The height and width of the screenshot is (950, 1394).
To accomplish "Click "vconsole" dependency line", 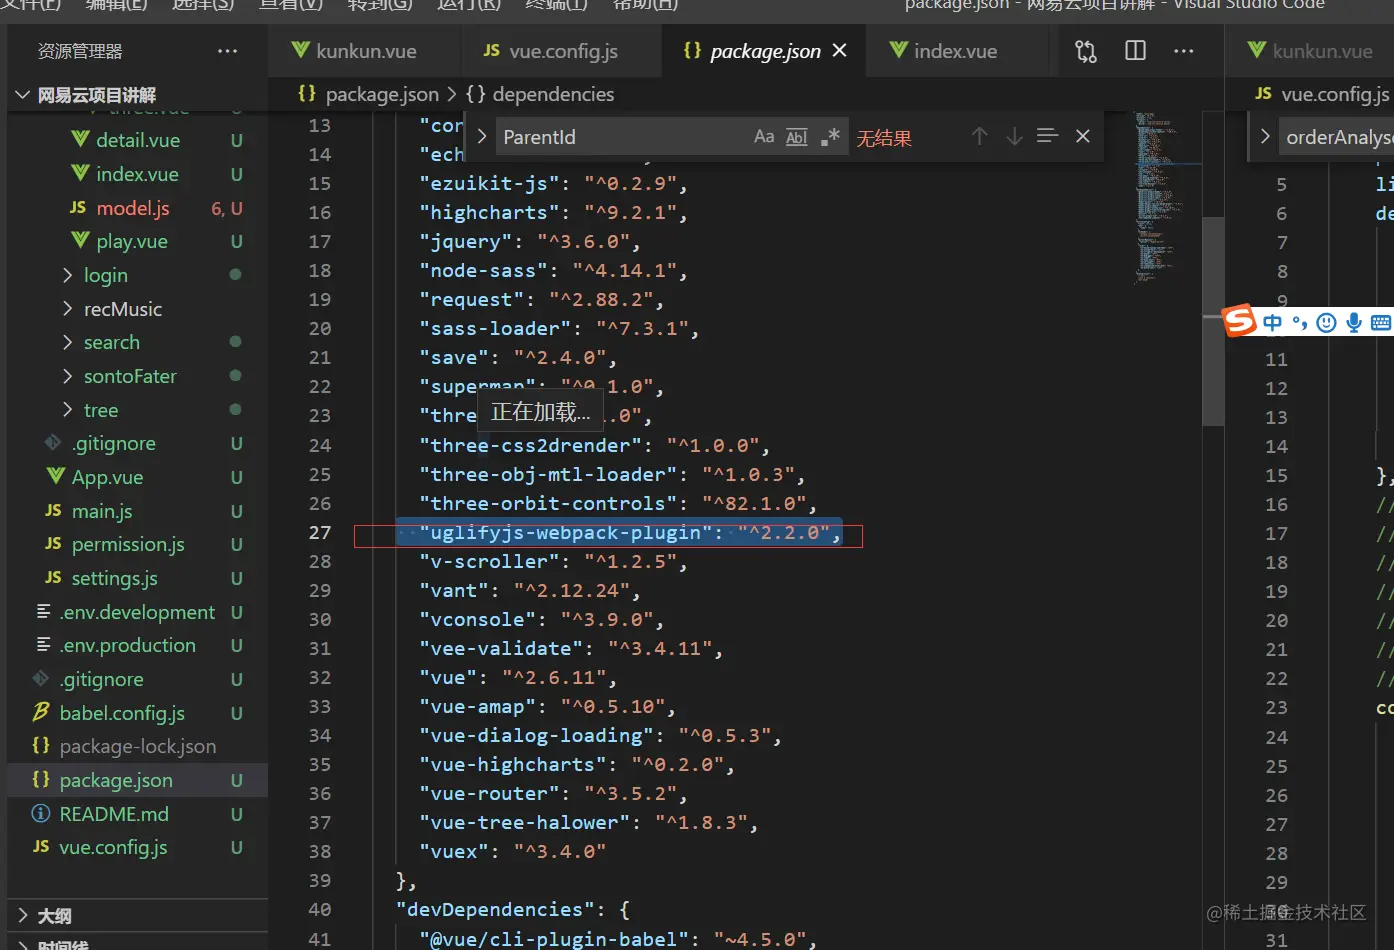I will pos(542,619).
